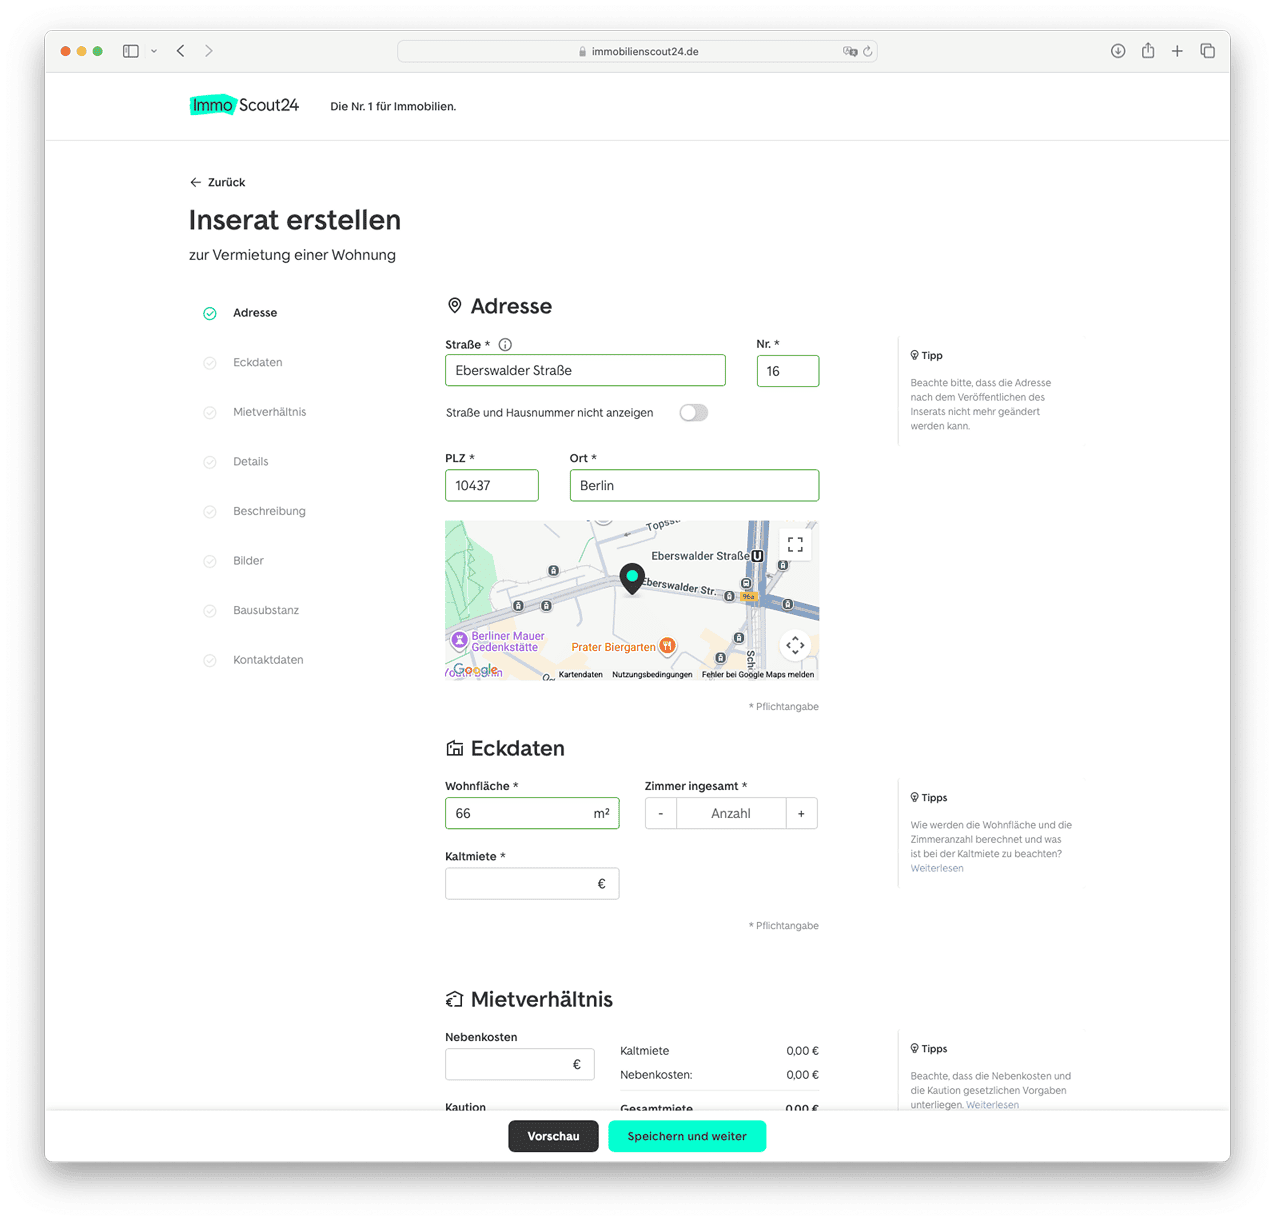Go to Eckdaten step in sidebar
The height and width of the screenshot is (1221, 1275).
pyautogui.click(x=257, y=363)
